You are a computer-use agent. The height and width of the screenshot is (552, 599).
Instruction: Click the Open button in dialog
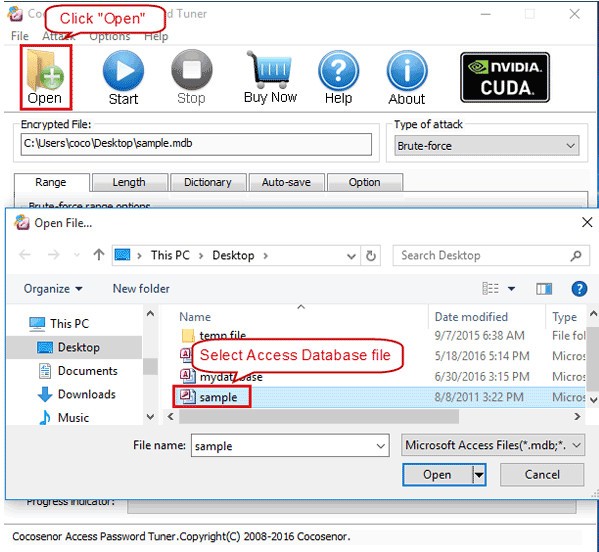437,475
